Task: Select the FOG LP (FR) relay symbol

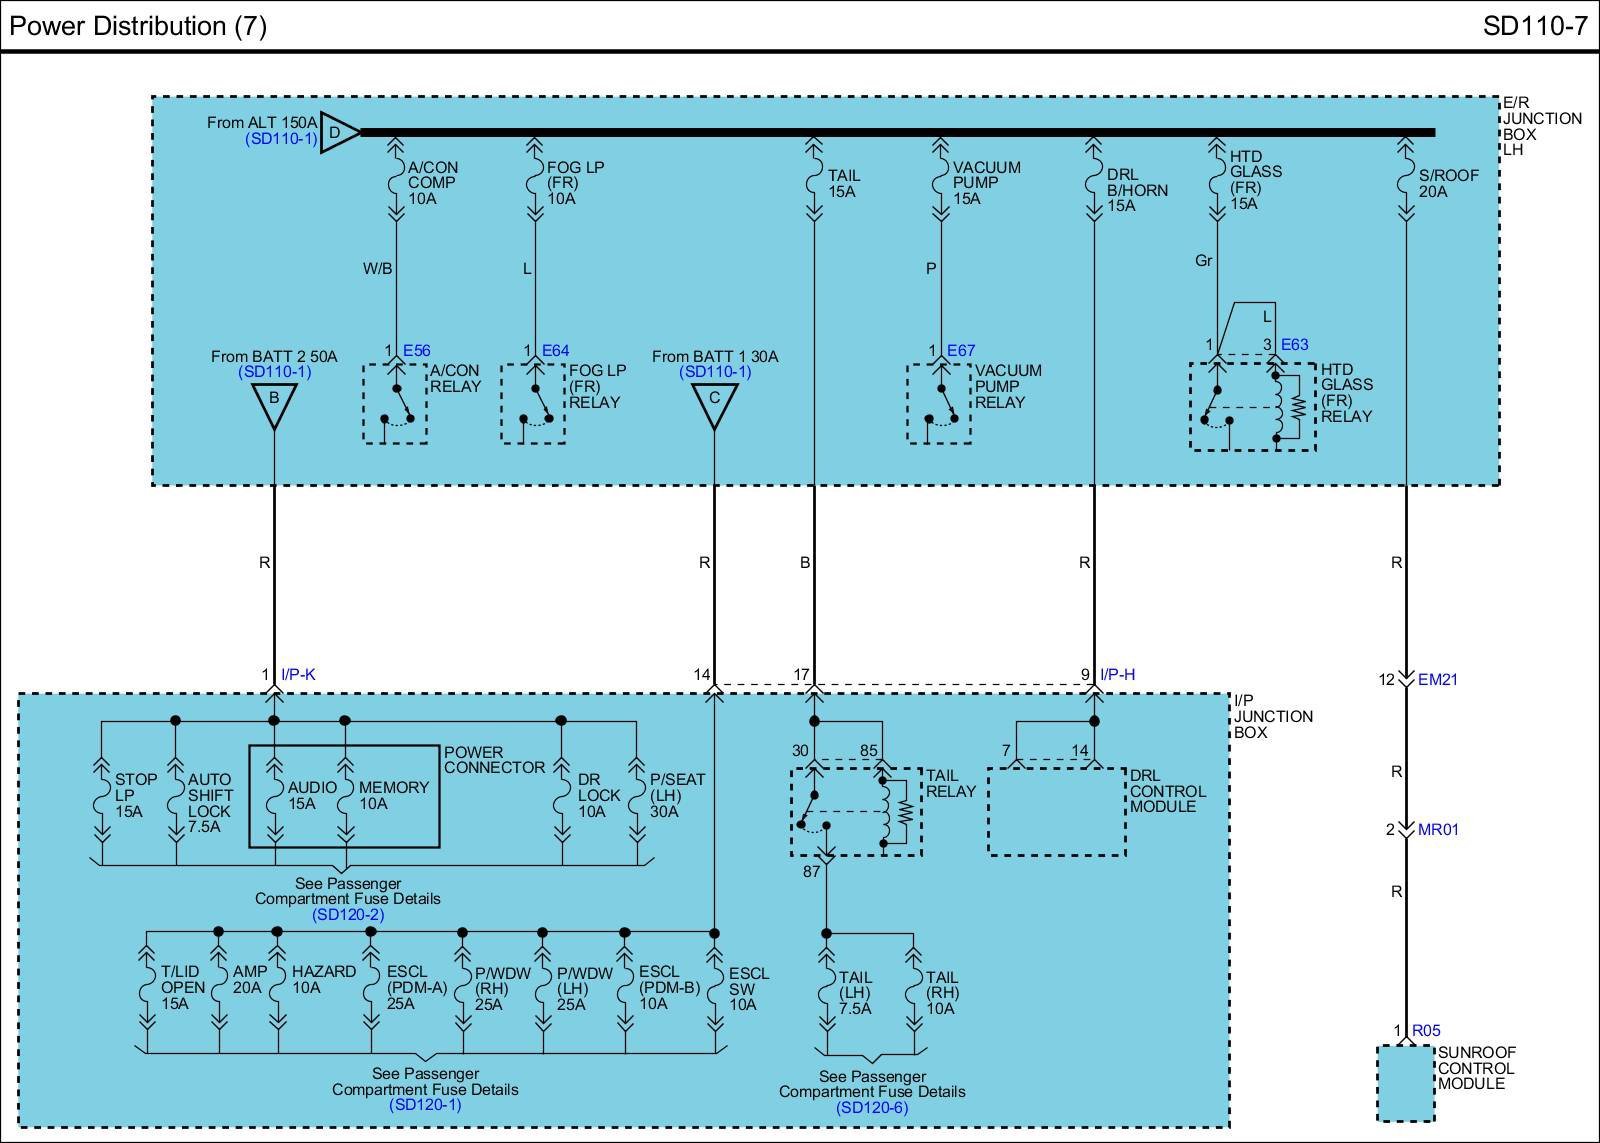Action: [x=533, y=404]
